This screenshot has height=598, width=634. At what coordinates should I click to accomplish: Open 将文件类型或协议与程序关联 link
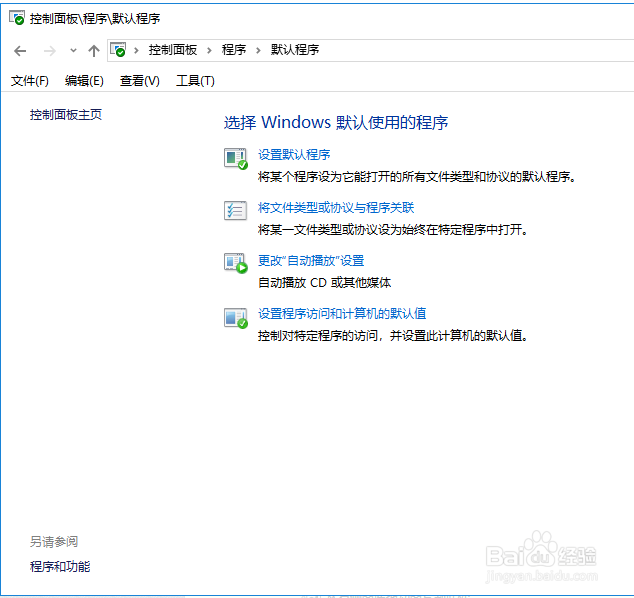coord(336,207)
